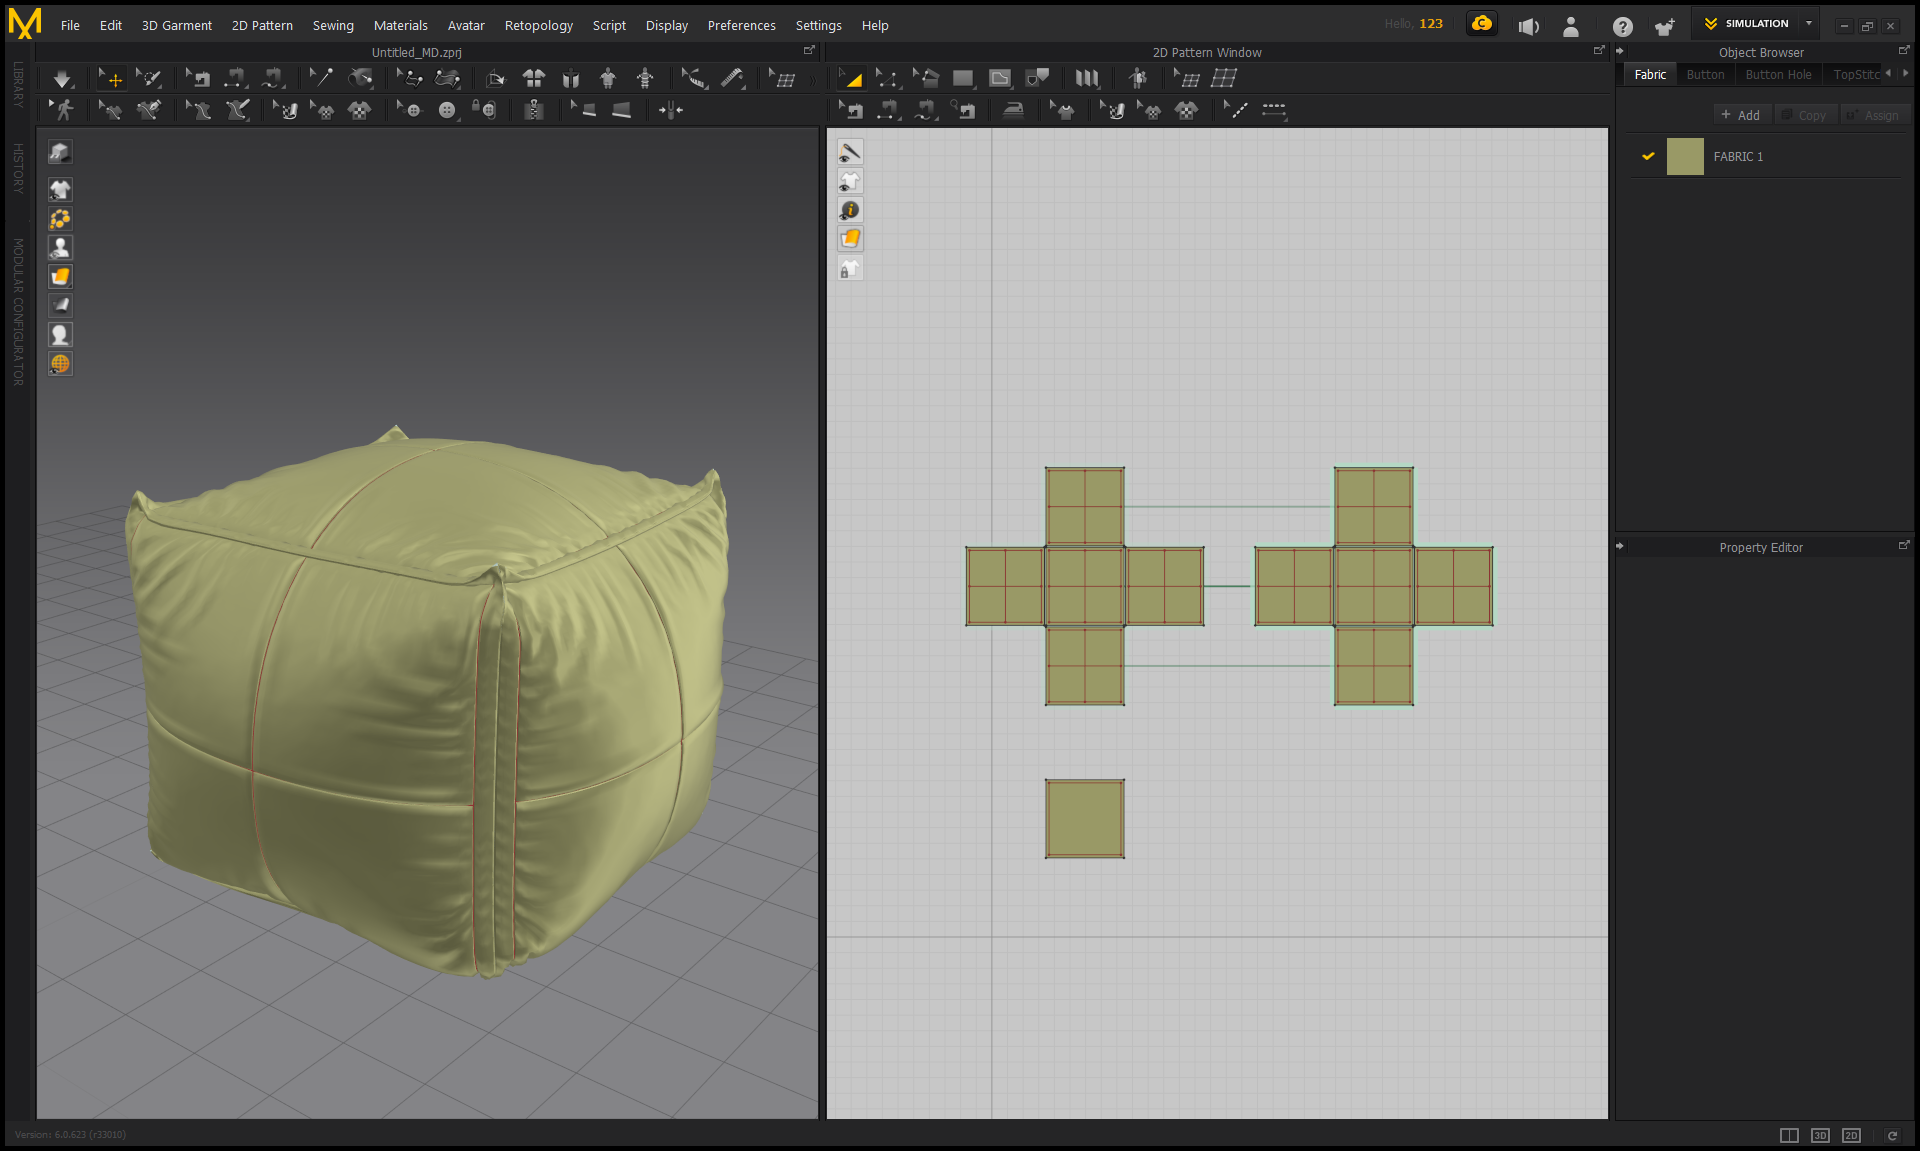This screenshot has width=1920, height=1151.
Task: Toggle the show garment shirt icon in 3D view
Action: coord(60,190)
